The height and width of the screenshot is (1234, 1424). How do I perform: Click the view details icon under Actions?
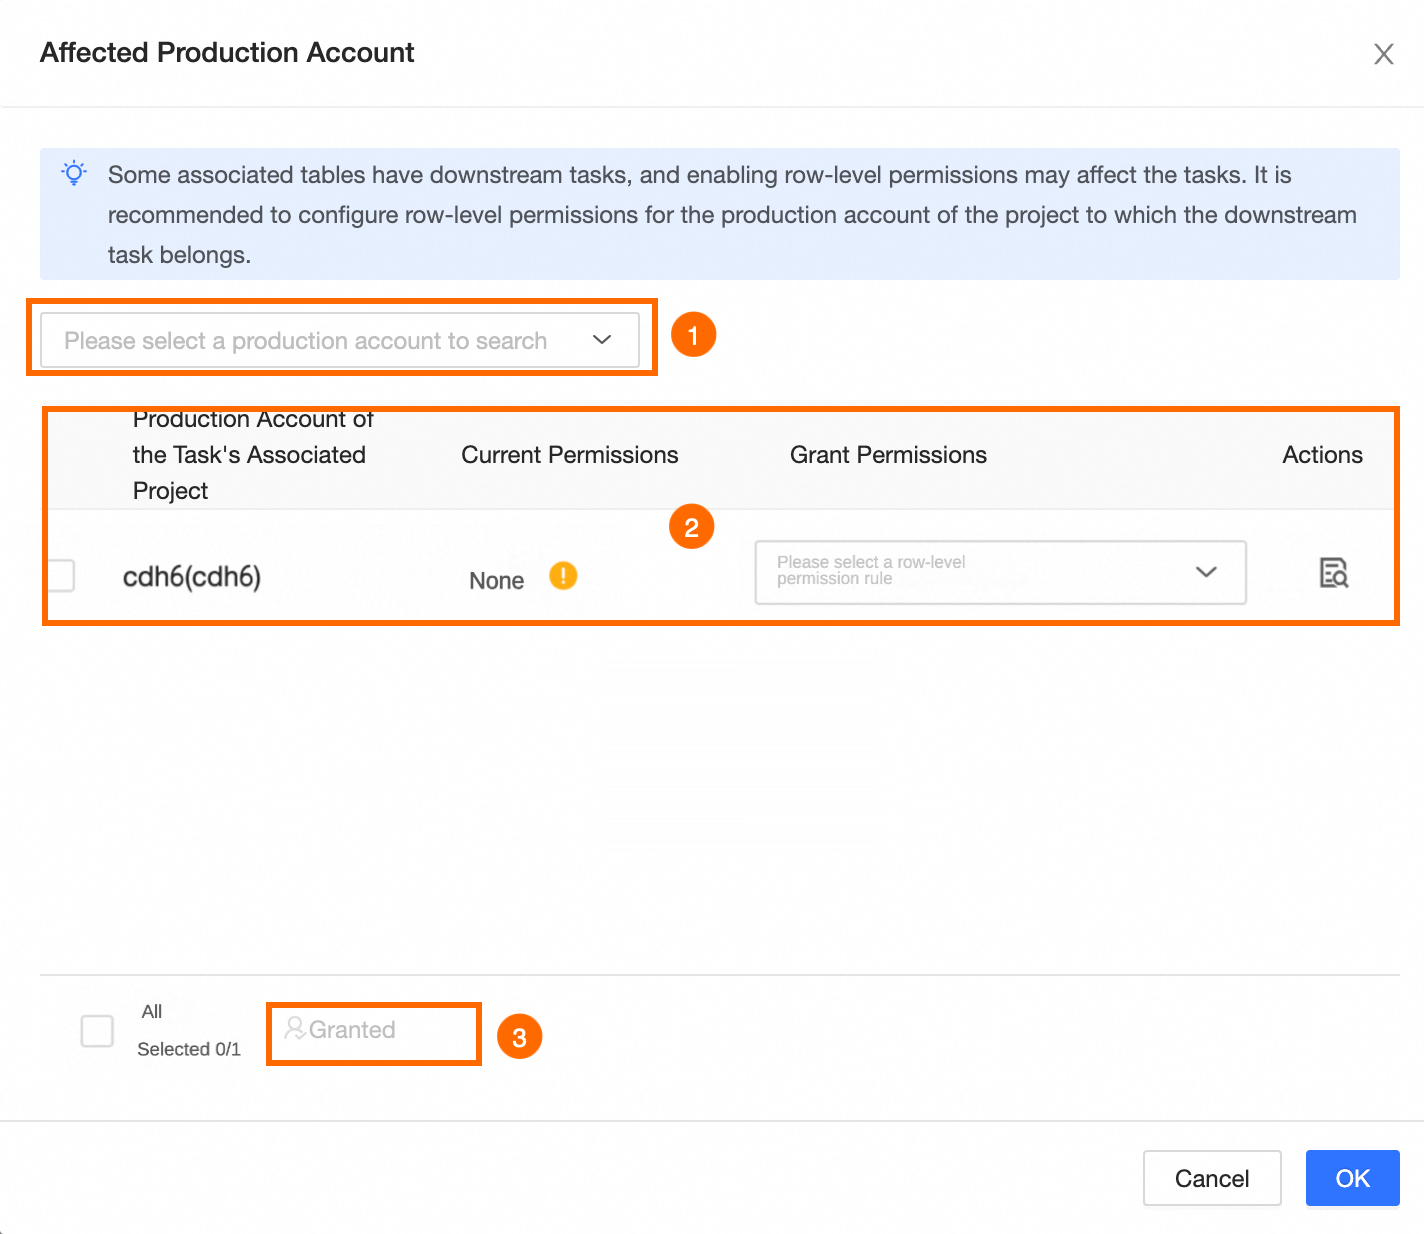click(x=1333, y=573)
